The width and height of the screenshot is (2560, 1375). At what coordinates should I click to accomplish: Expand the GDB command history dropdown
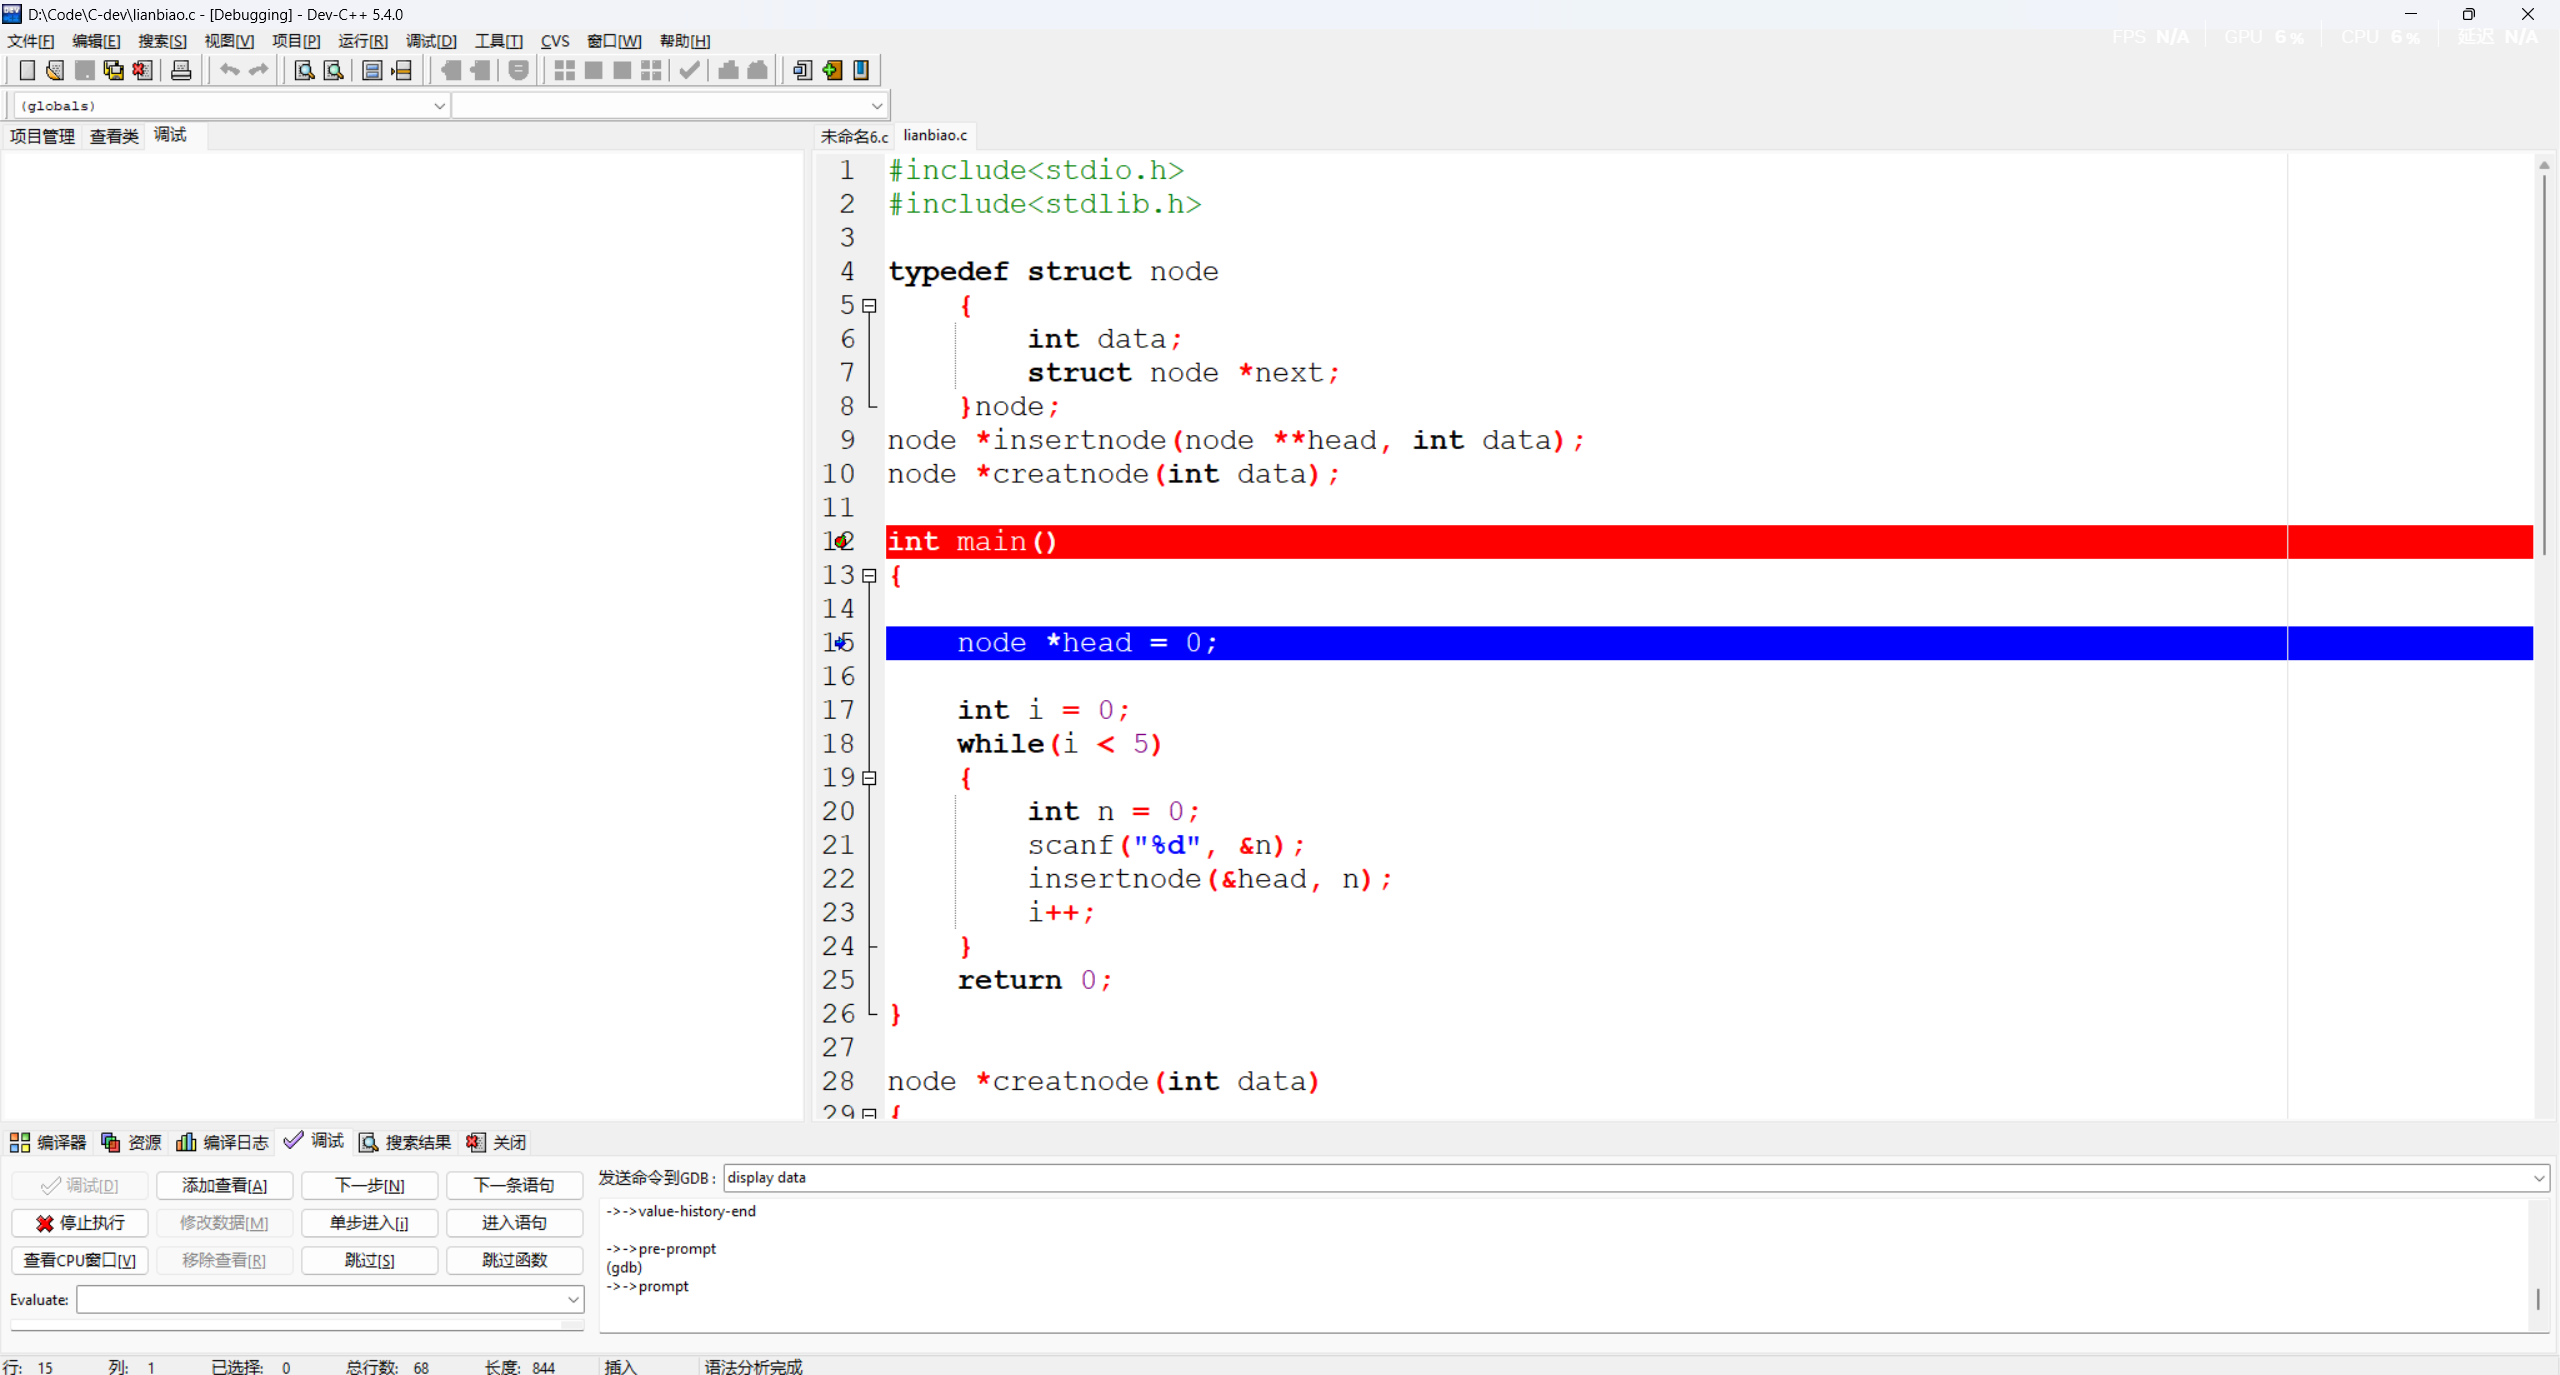2538,1178
